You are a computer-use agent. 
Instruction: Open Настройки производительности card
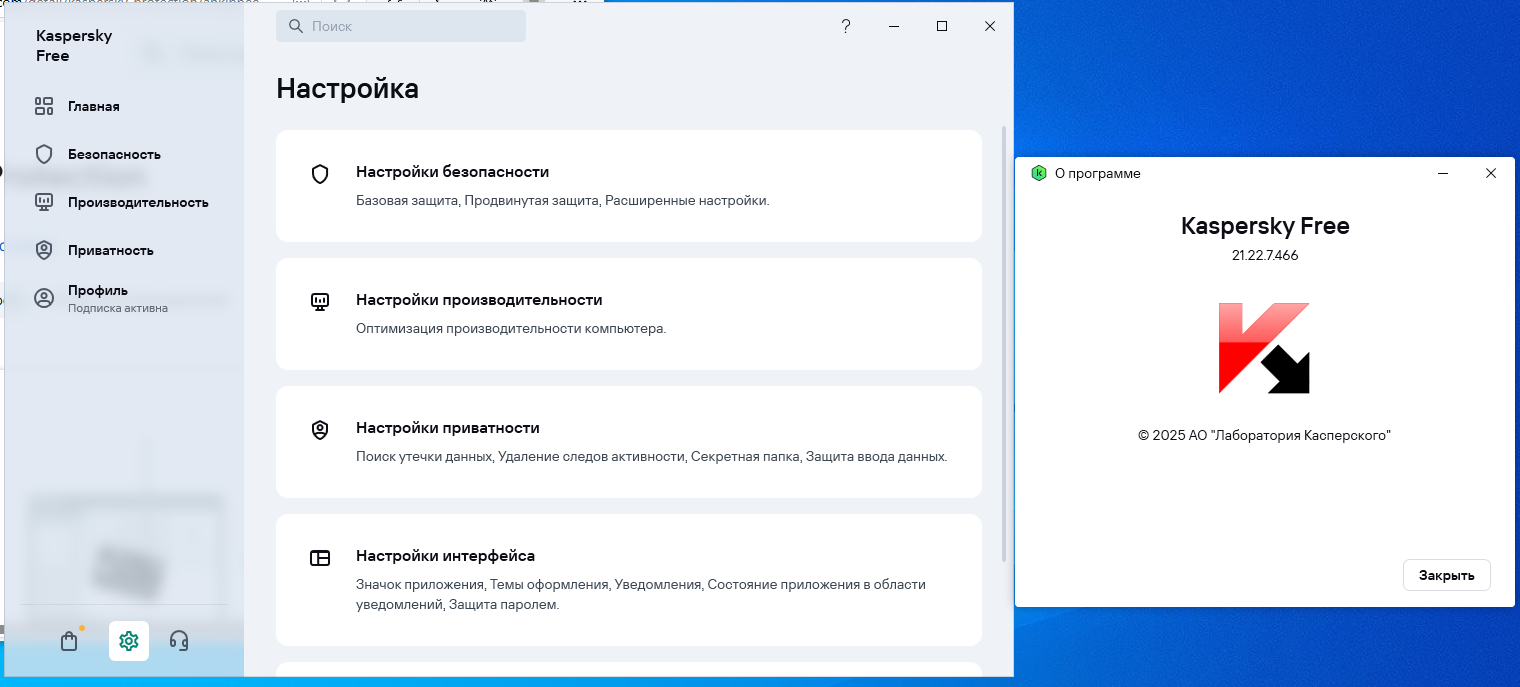pyautogui.click(x=629, y=314)
